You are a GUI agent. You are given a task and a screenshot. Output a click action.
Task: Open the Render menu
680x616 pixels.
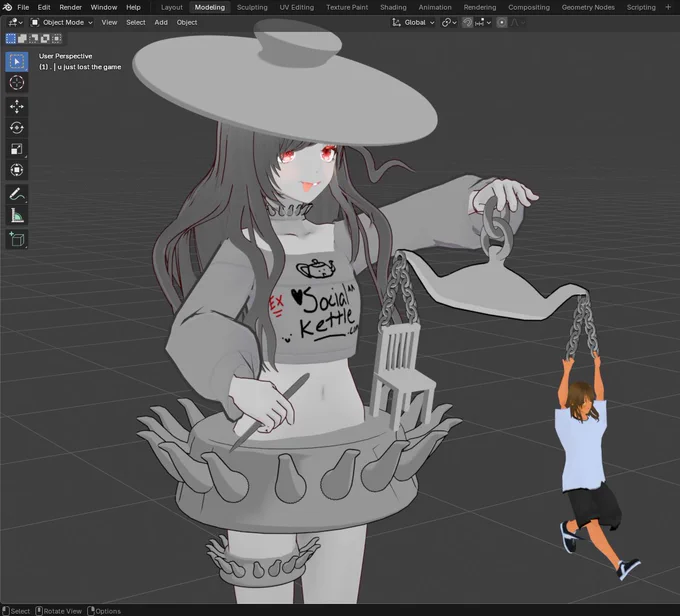[x=70, y=7]
